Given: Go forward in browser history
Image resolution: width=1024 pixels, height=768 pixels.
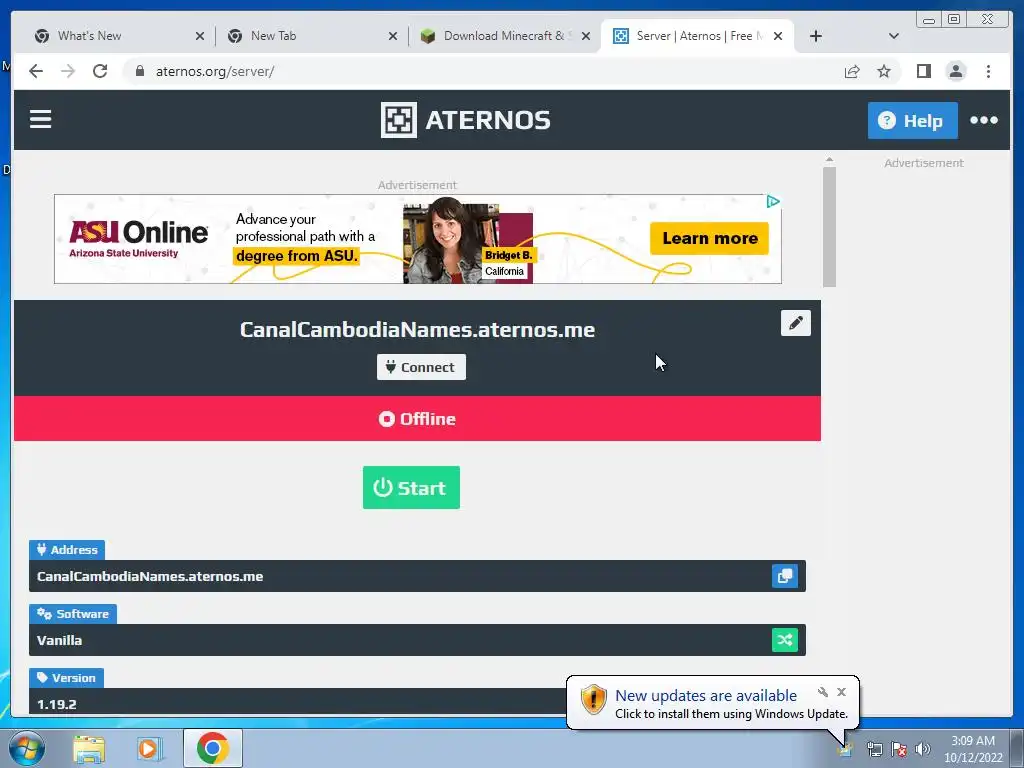Looking at the screenshot, I should [68, 71].
